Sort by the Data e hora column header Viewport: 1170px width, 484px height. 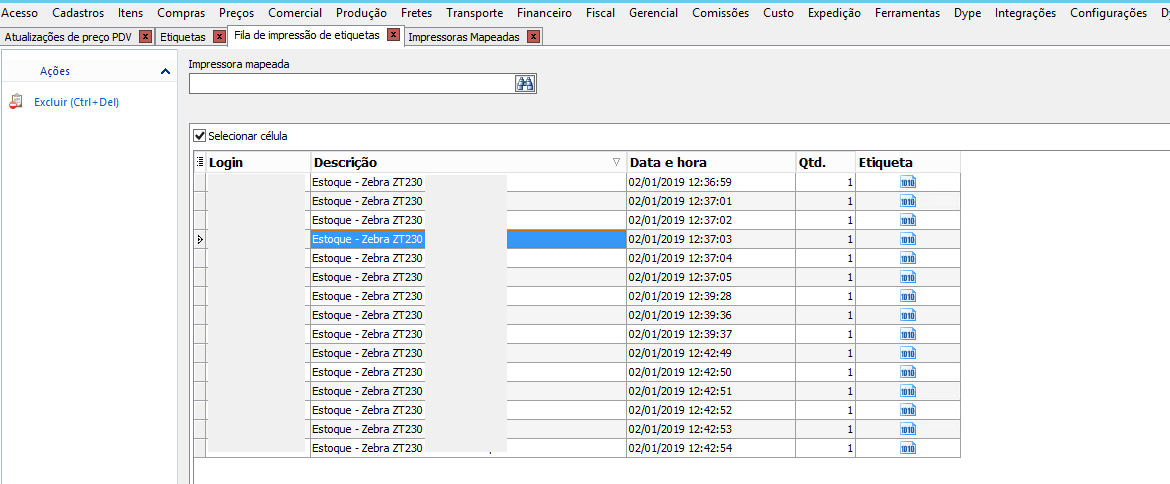711,162
